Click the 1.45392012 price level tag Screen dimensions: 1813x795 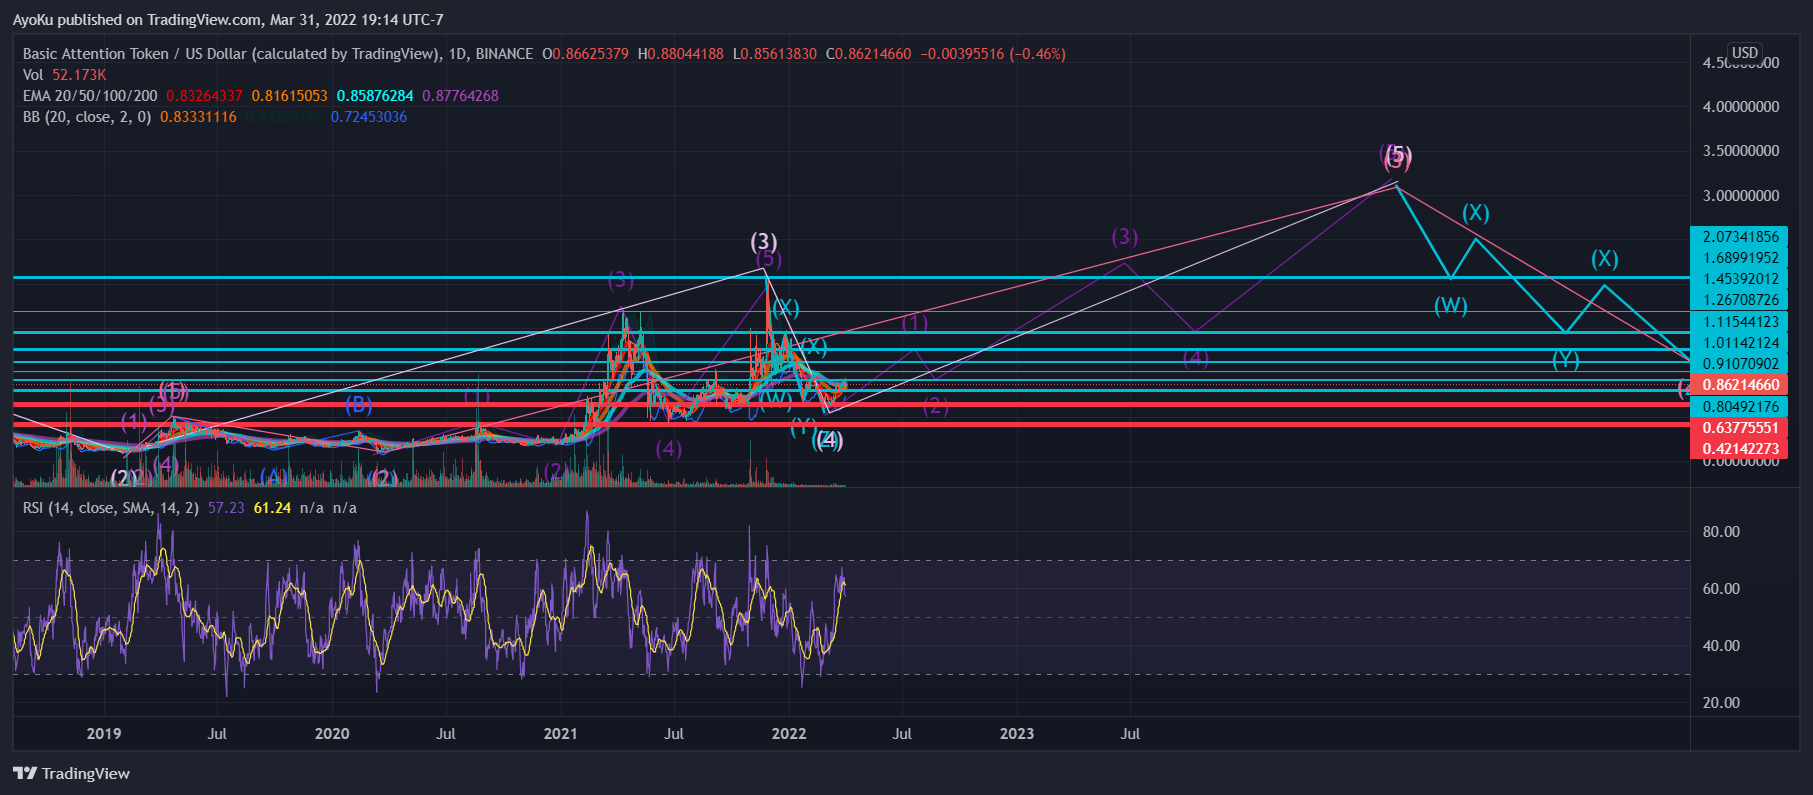point(1740,279)
